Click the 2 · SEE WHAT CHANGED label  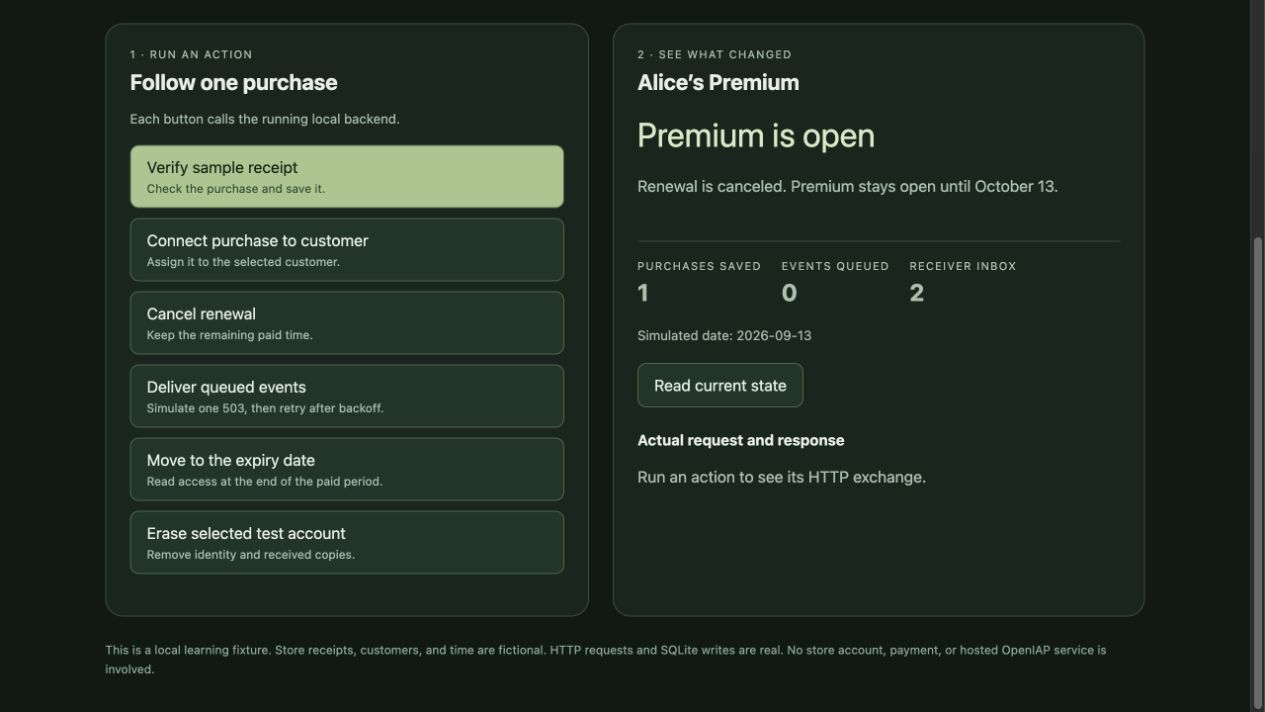coord(714,55)
